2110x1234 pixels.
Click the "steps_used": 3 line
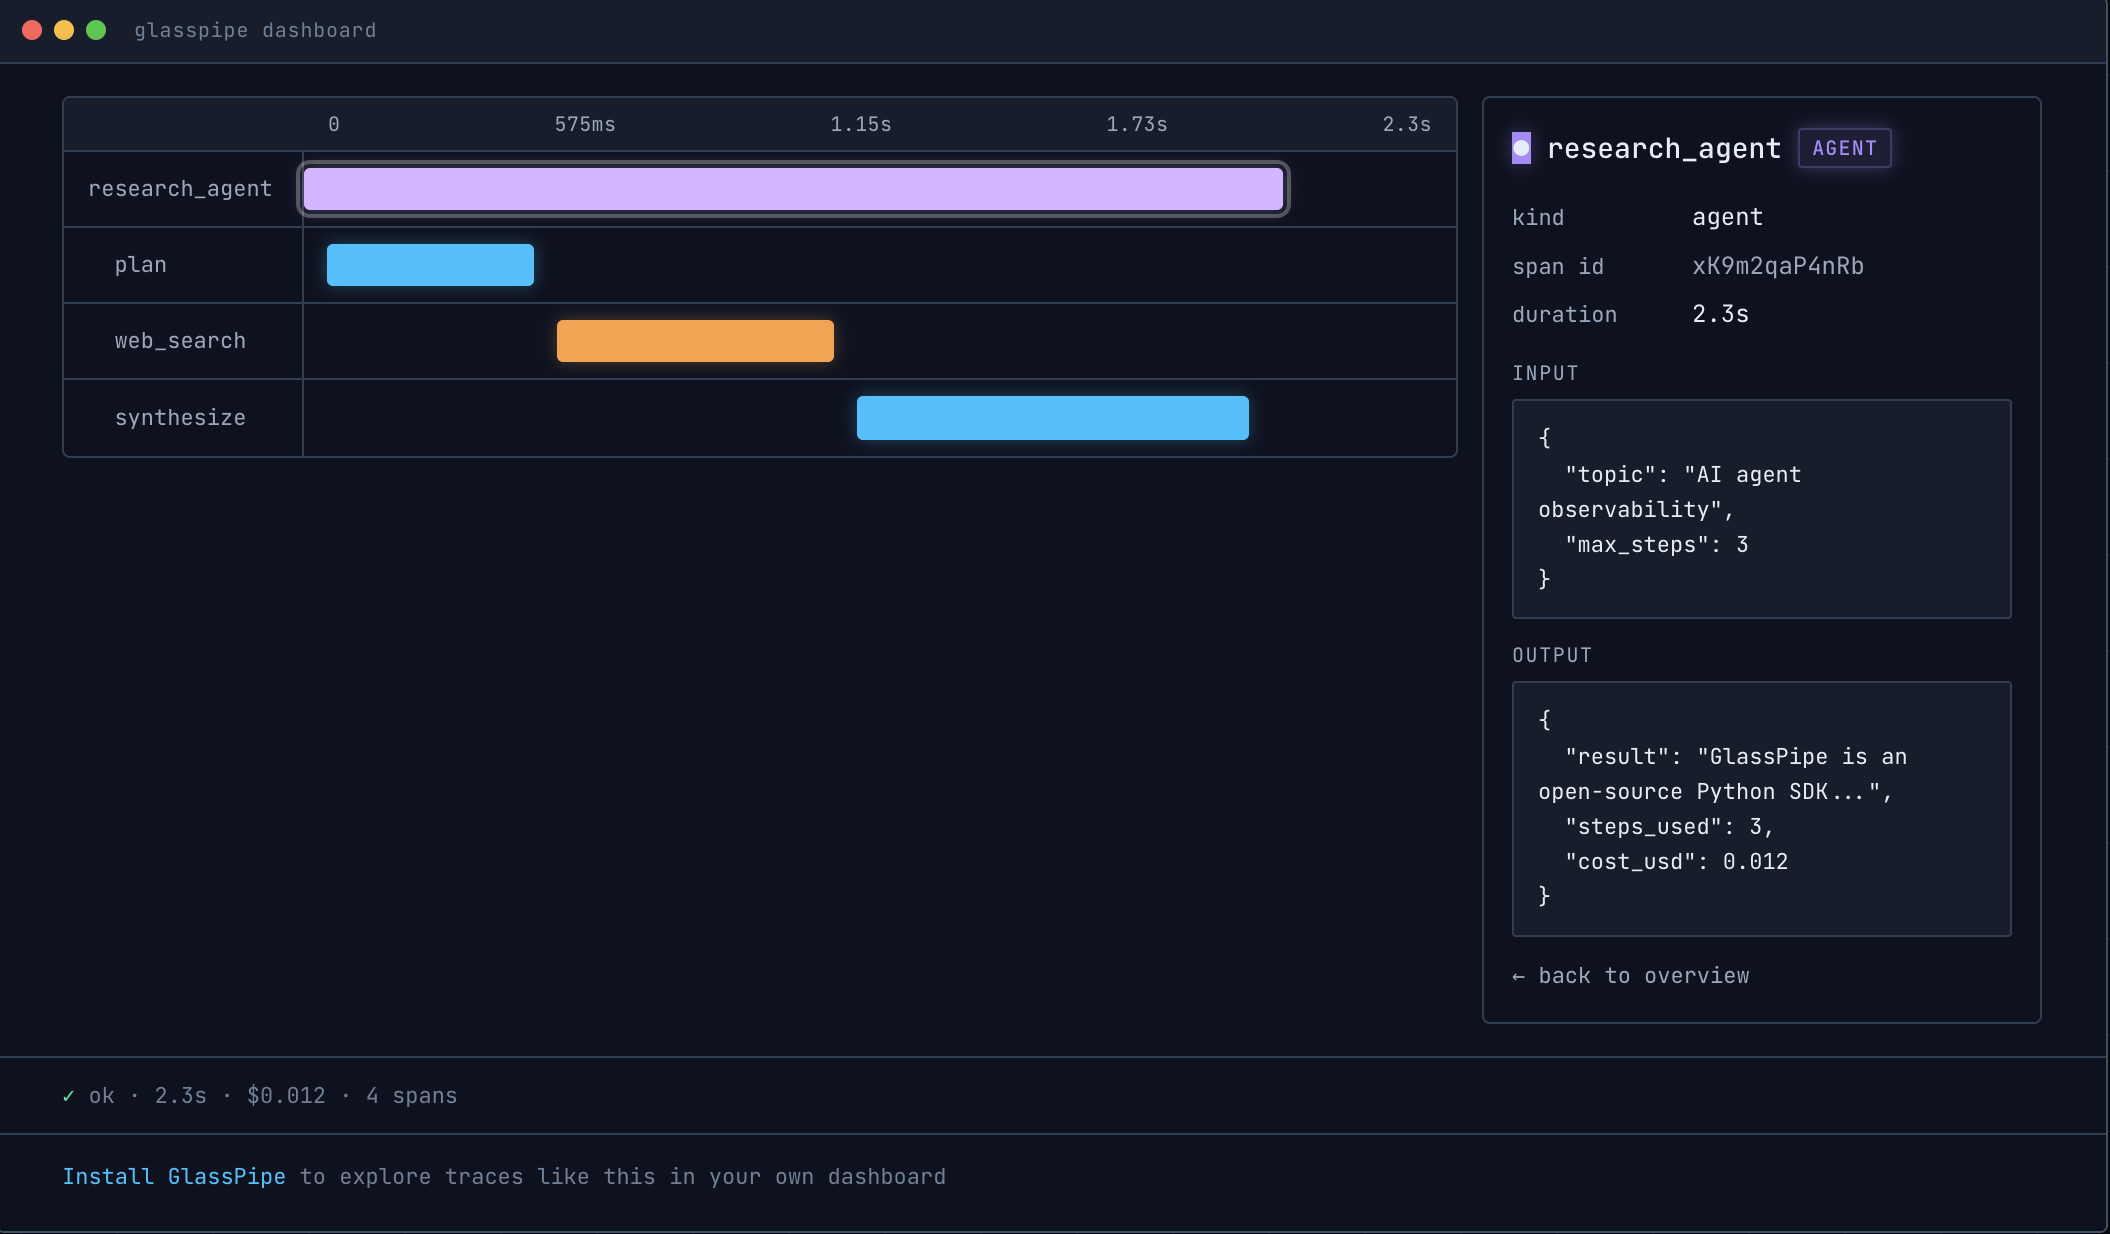(x=1669, y=827)
